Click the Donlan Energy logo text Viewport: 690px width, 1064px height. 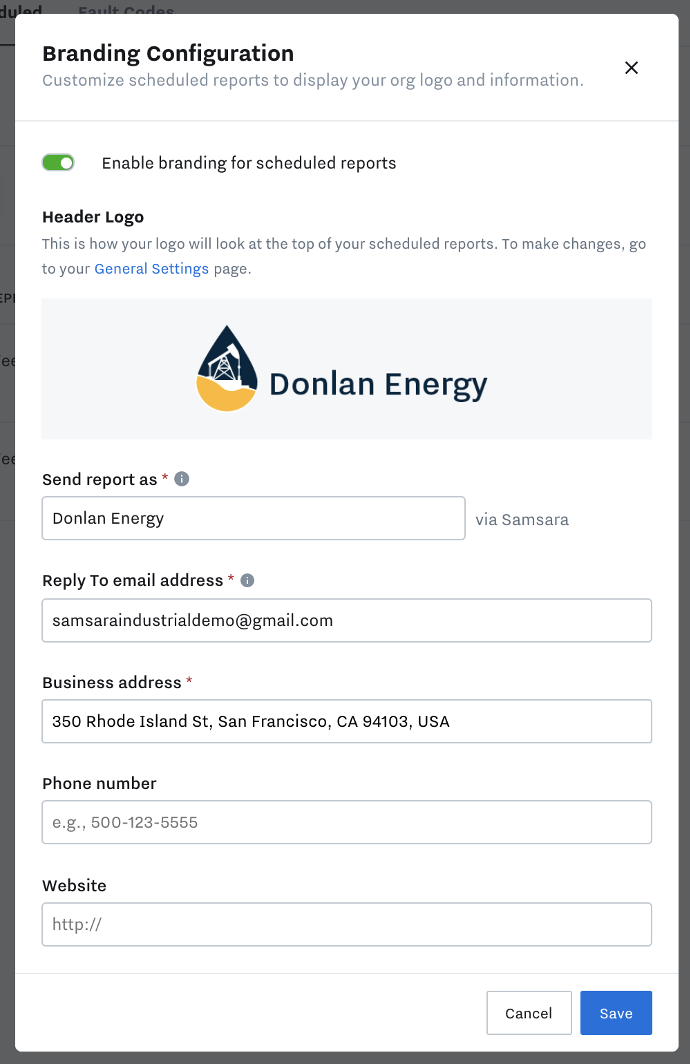point(378,385)
